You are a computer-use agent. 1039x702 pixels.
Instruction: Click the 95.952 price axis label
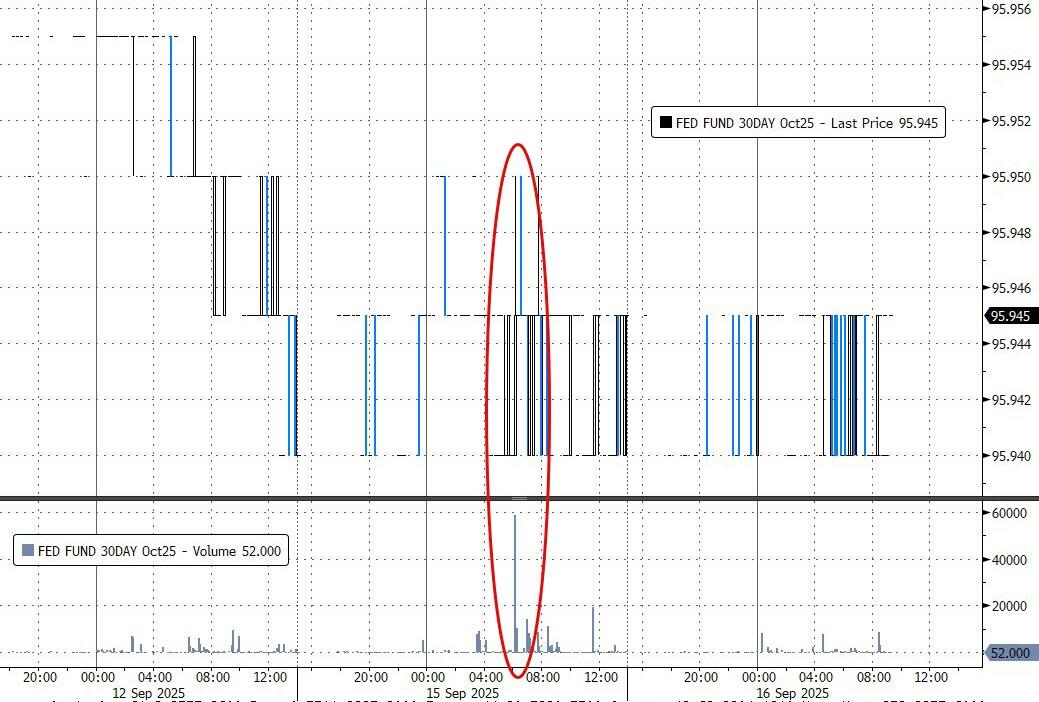1011,121
